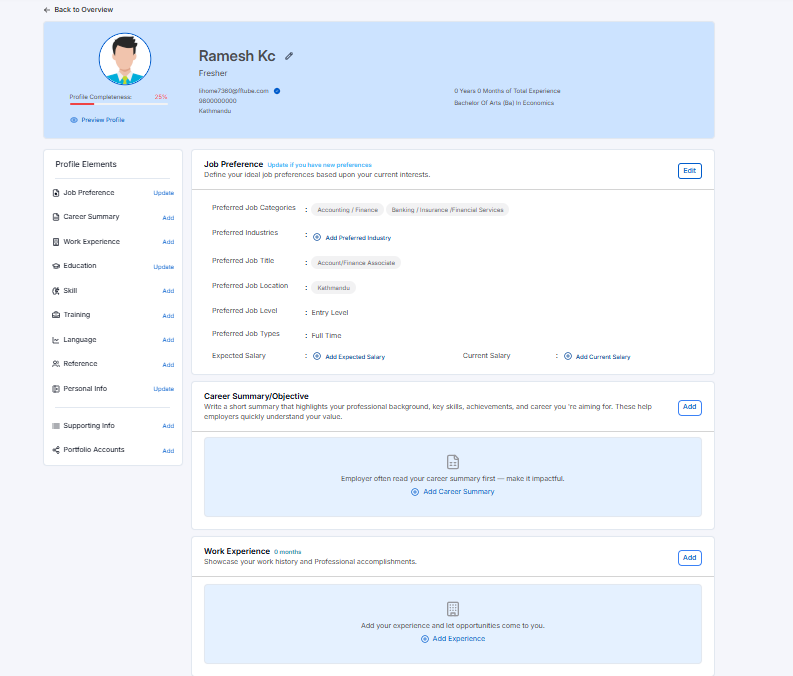The width and height of the screenshot is (793, 676).
Task: Click the Education graduation cap icon
Action: click(x=55, y=266)
